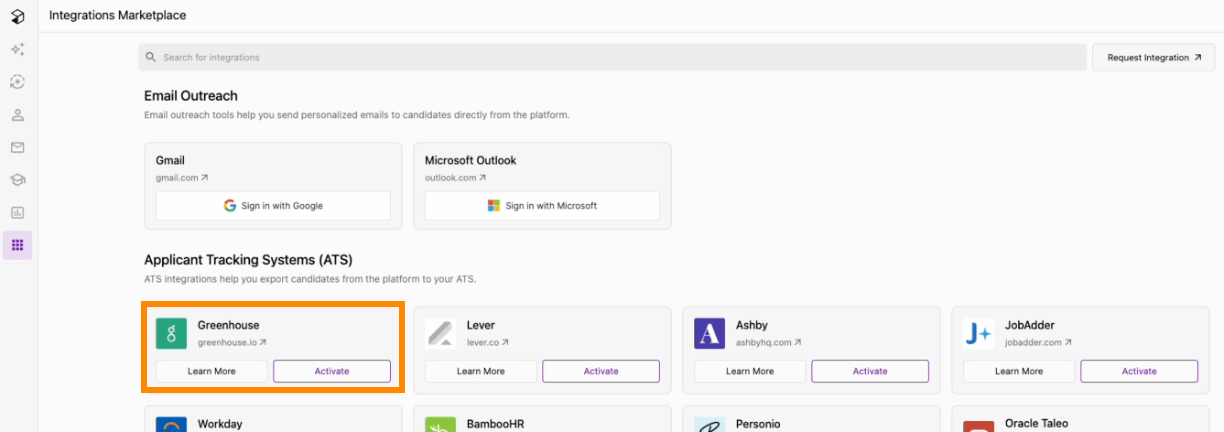This screenshot has width=1224, height=432.
Task: Click the Email Outreach section heading
Action: click(191, 96)
